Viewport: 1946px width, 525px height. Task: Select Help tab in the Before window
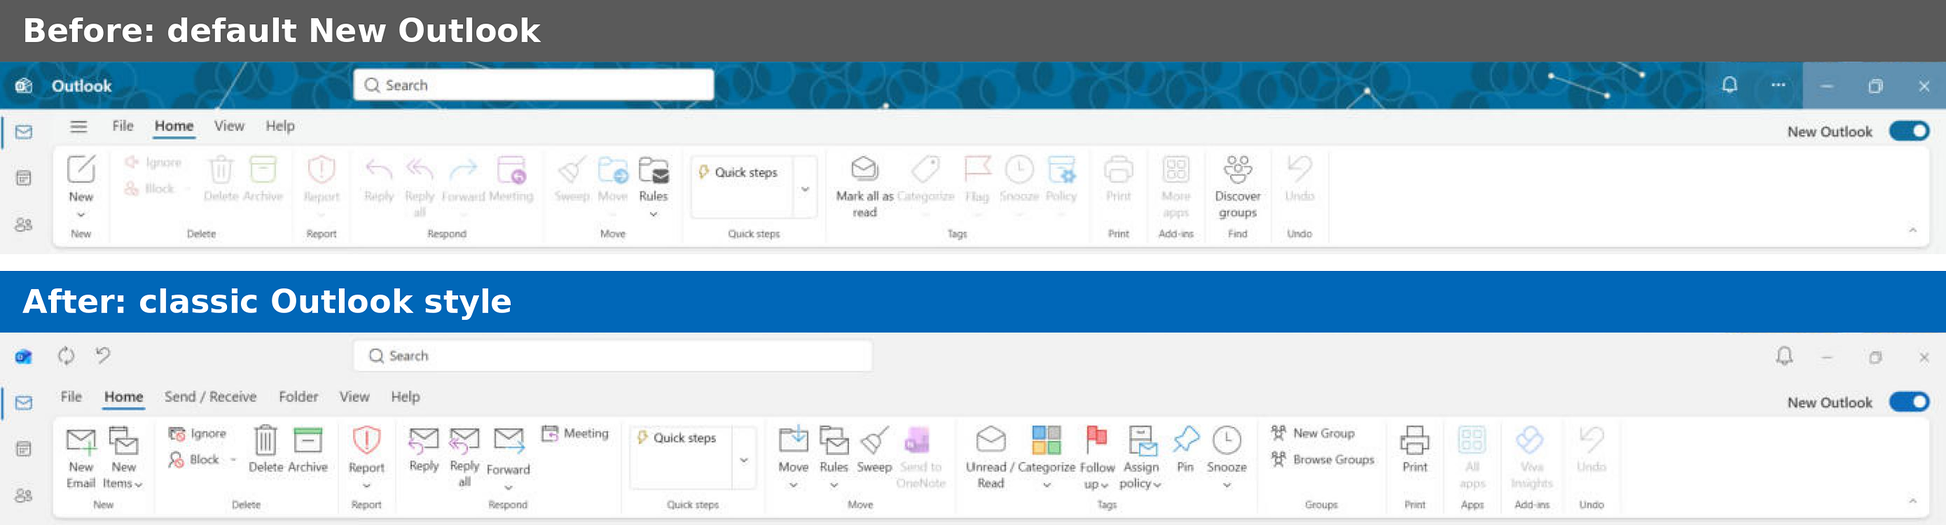click(280, 126)
